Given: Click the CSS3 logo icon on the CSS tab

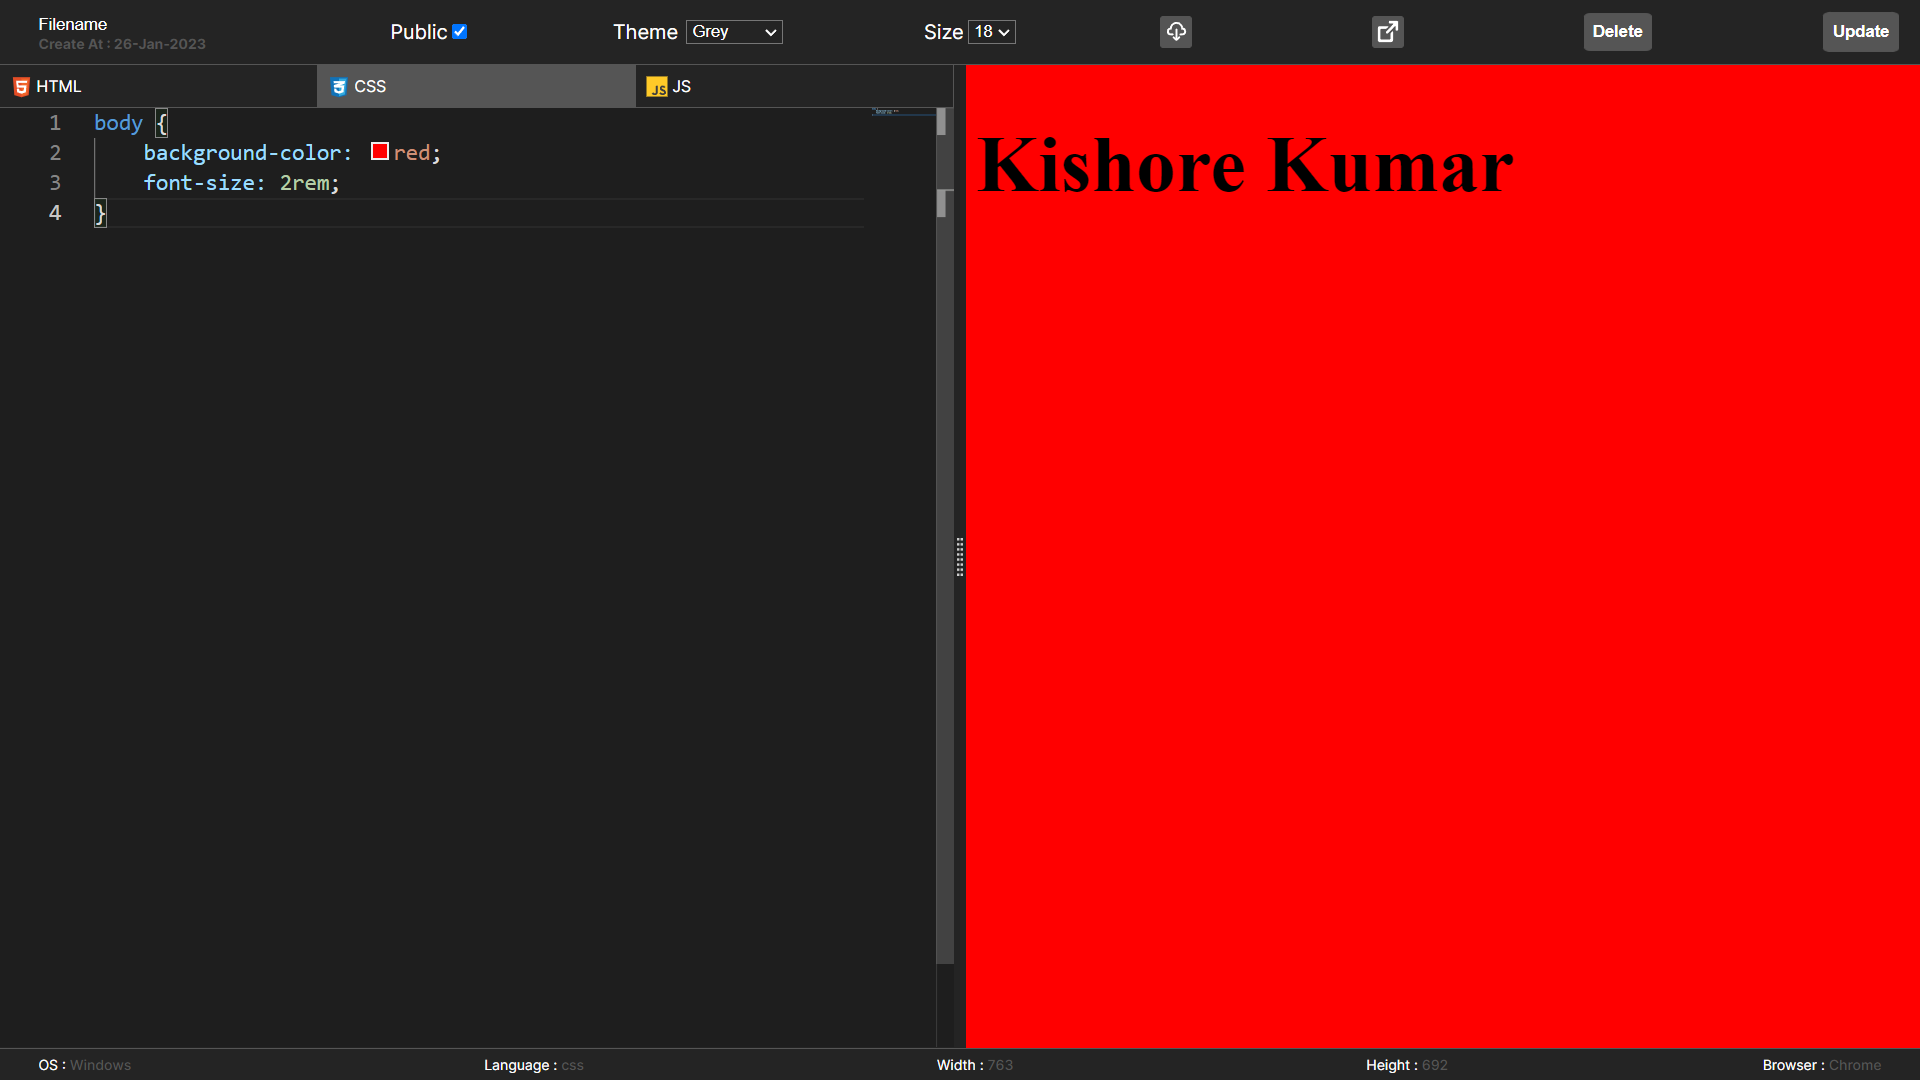Looking at the screenshot, I should click(340, 87).
